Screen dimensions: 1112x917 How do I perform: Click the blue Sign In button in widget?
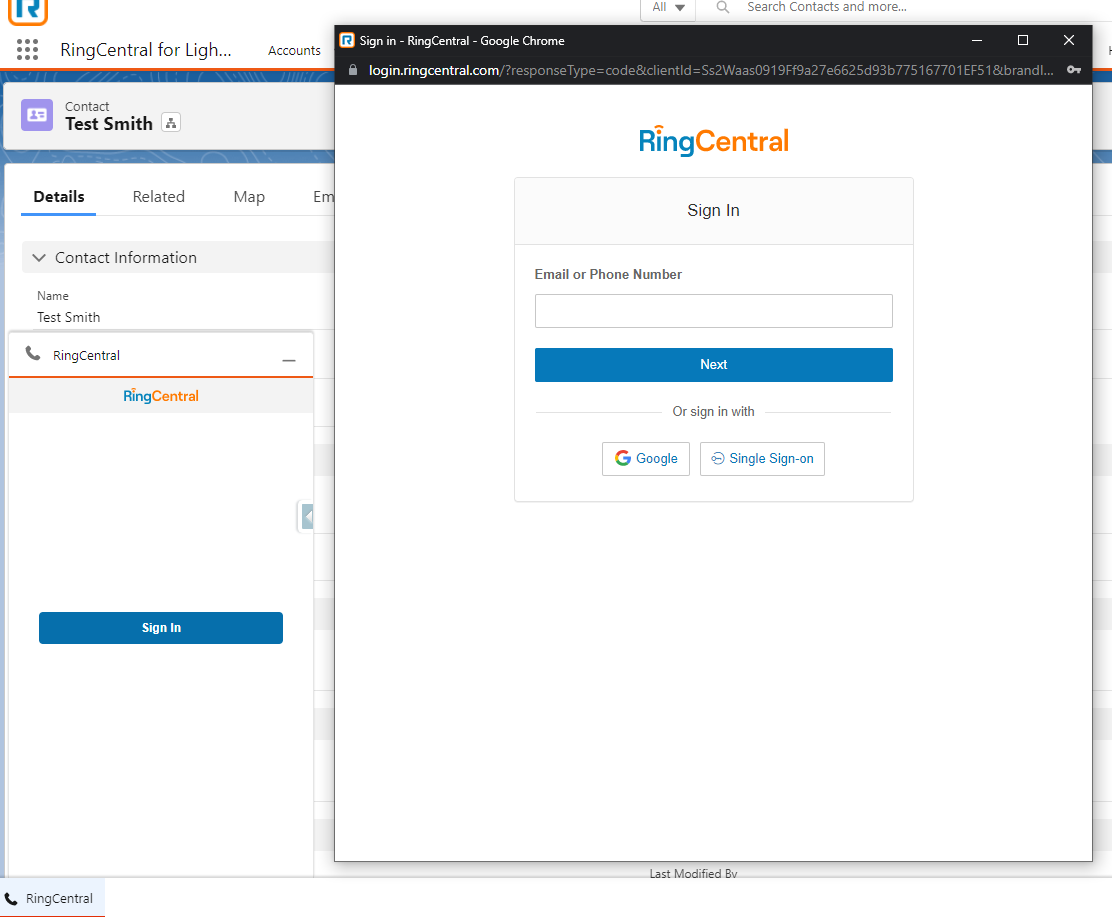[161, 628]
